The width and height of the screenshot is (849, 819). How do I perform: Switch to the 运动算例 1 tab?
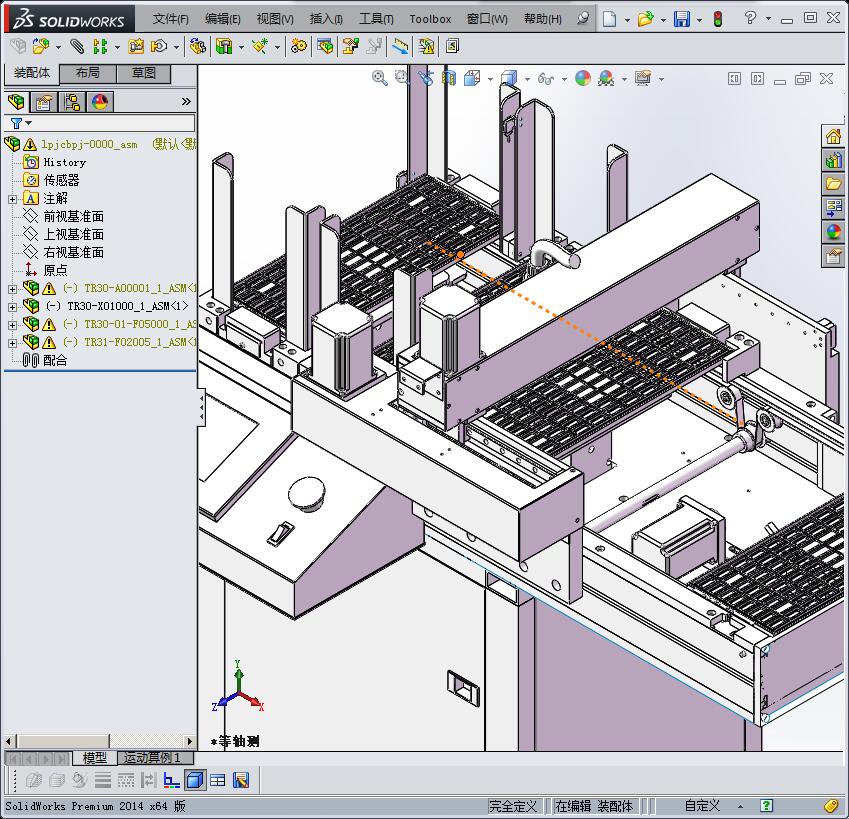pyautogui.click(x=152, y=758)
